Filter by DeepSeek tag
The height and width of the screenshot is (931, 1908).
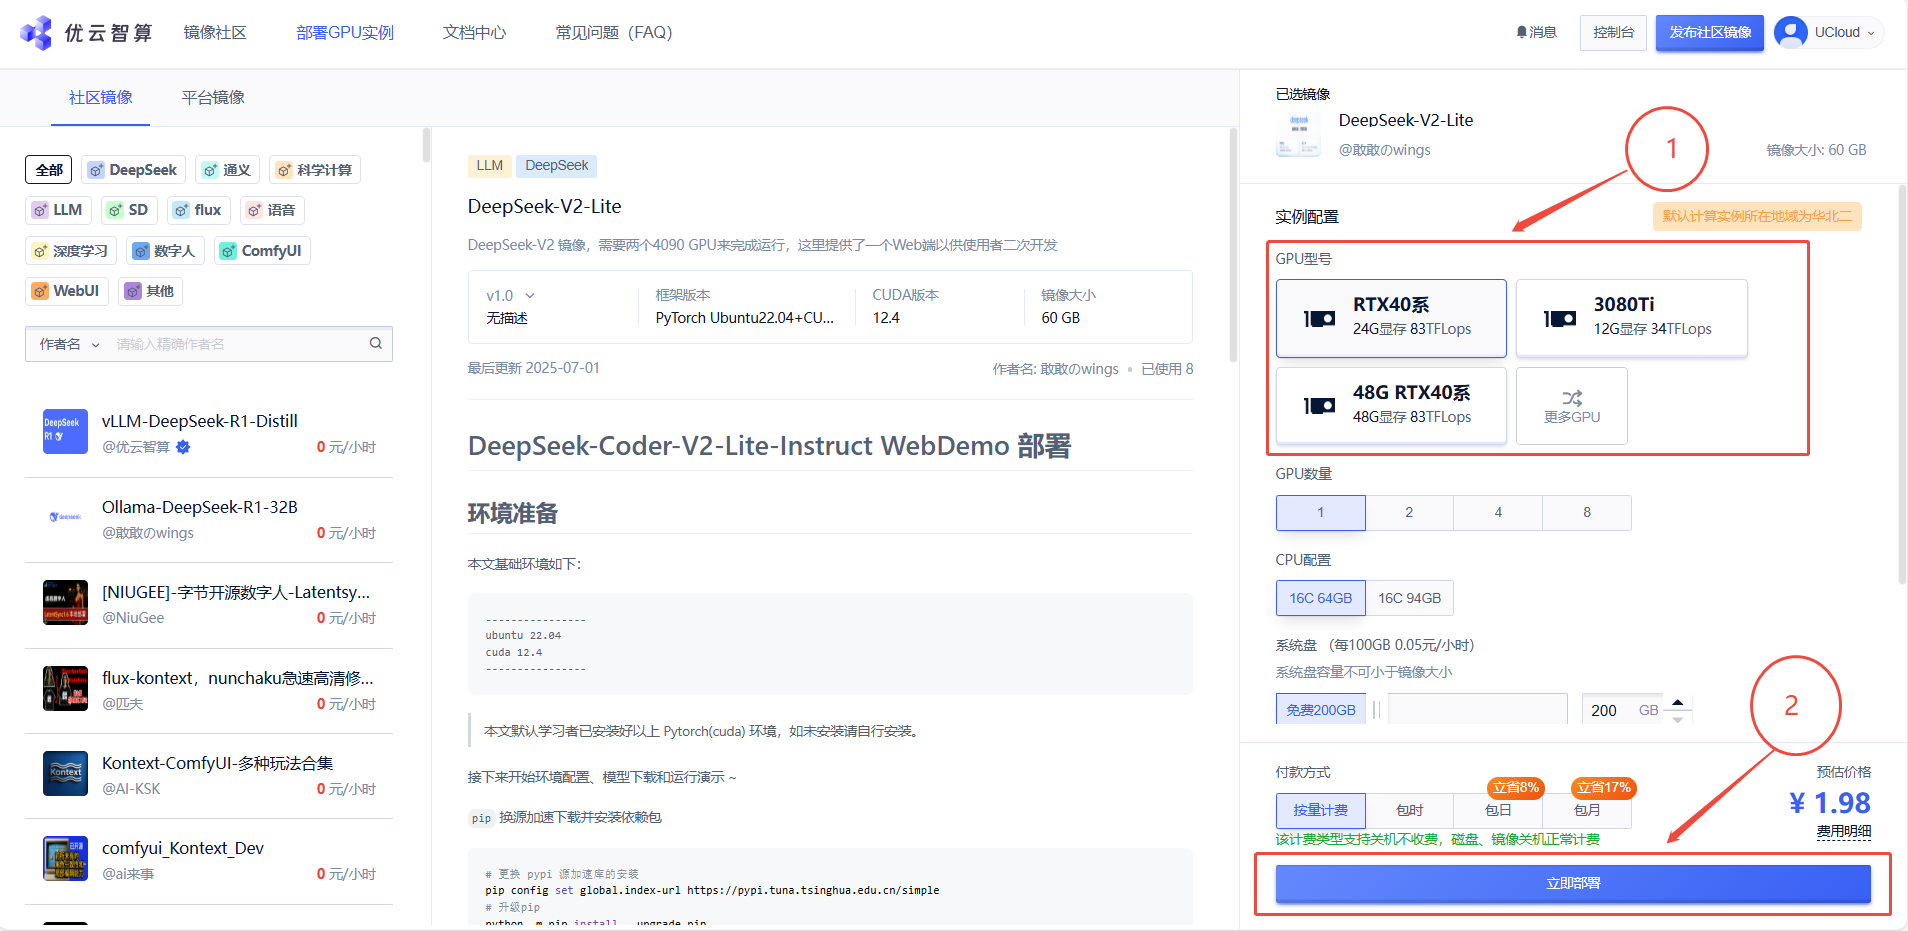(x=133, y=170)
